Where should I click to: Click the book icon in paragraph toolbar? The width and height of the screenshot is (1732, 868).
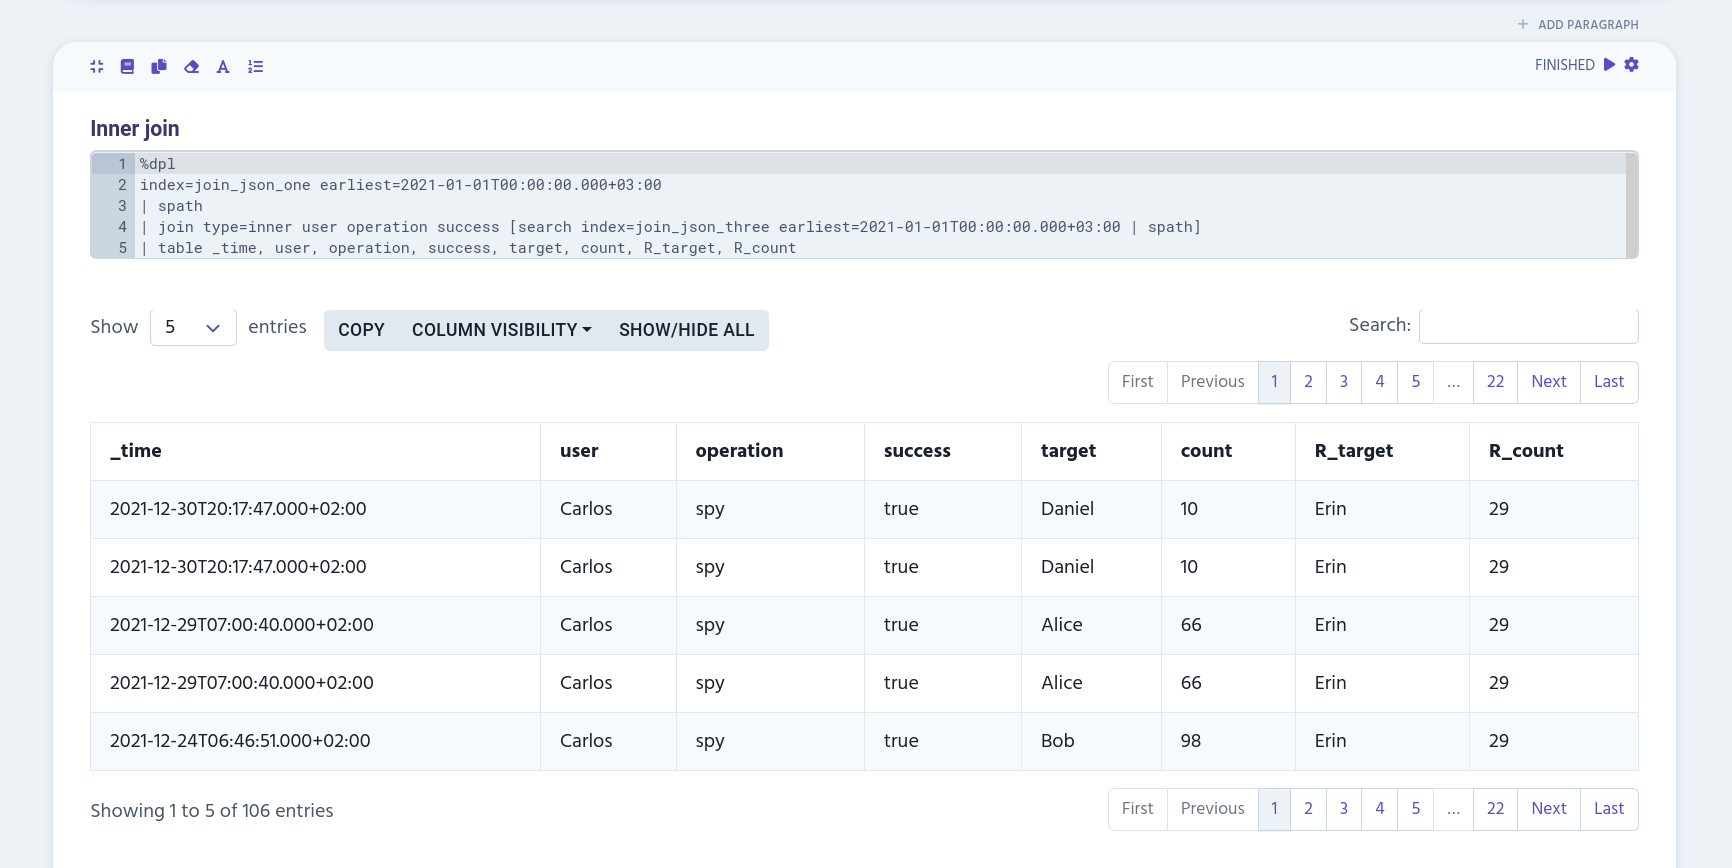[x=127, y=66]
